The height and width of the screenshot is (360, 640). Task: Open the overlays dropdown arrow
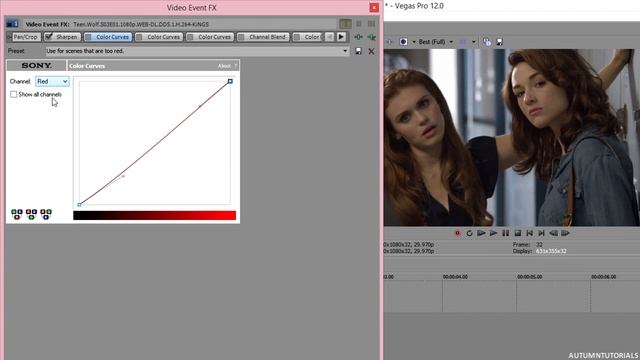473,42
